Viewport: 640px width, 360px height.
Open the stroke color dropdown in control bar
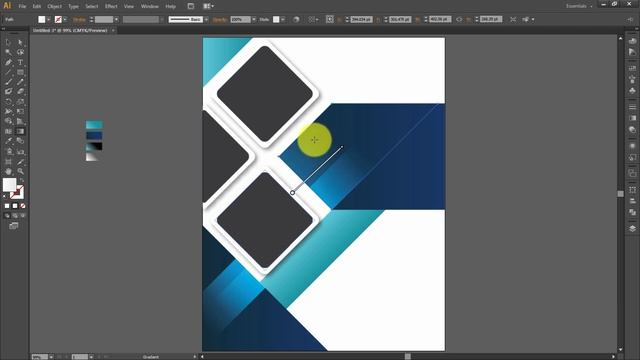point(65,19)
